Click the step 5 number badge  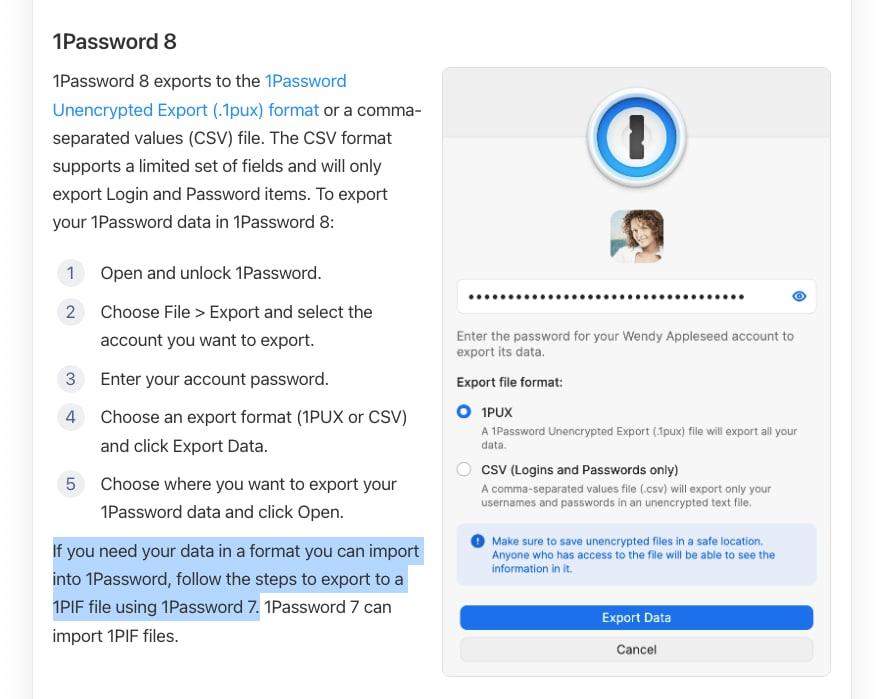click(x=70, y=484)
